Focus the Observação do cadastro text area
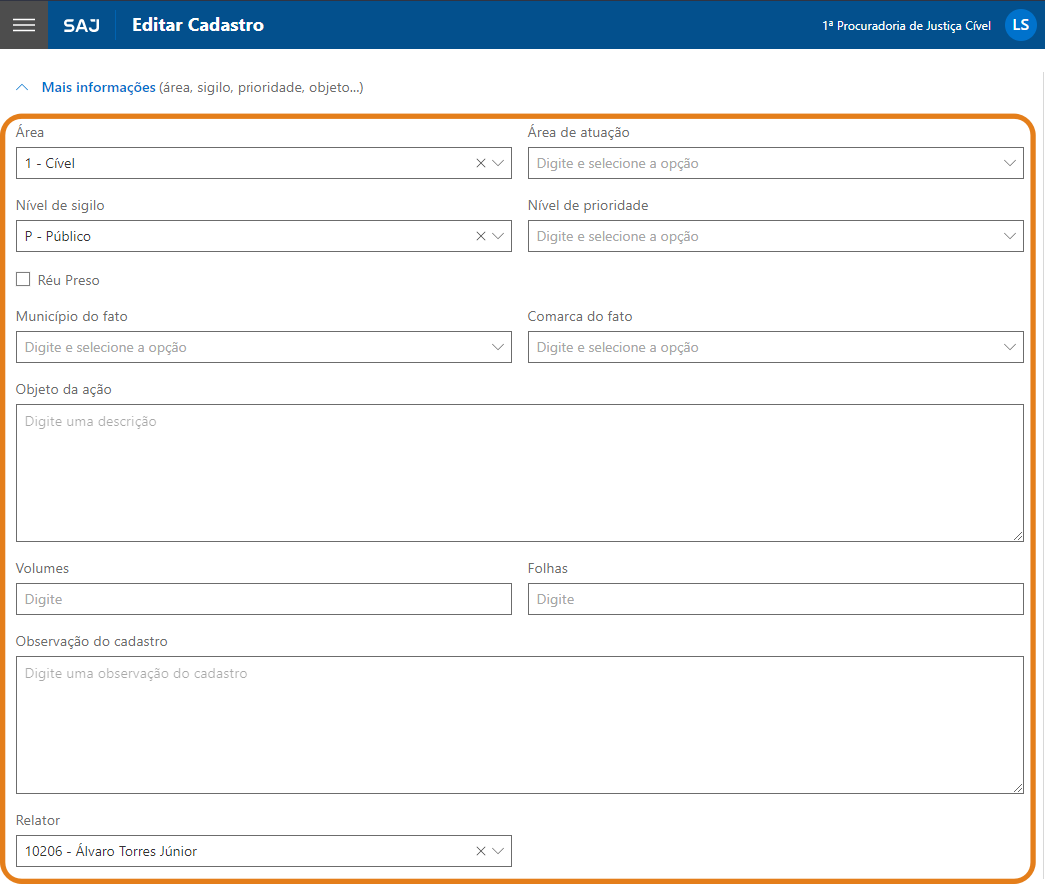Viewport: 1046px width, 884px height. coord(519,724)
